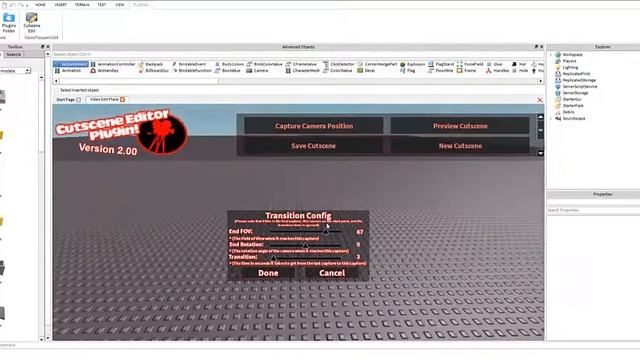Viewport: 640px width, 360px height.
Task: Insert a CFrameValue object
Action: coord(301,64)
